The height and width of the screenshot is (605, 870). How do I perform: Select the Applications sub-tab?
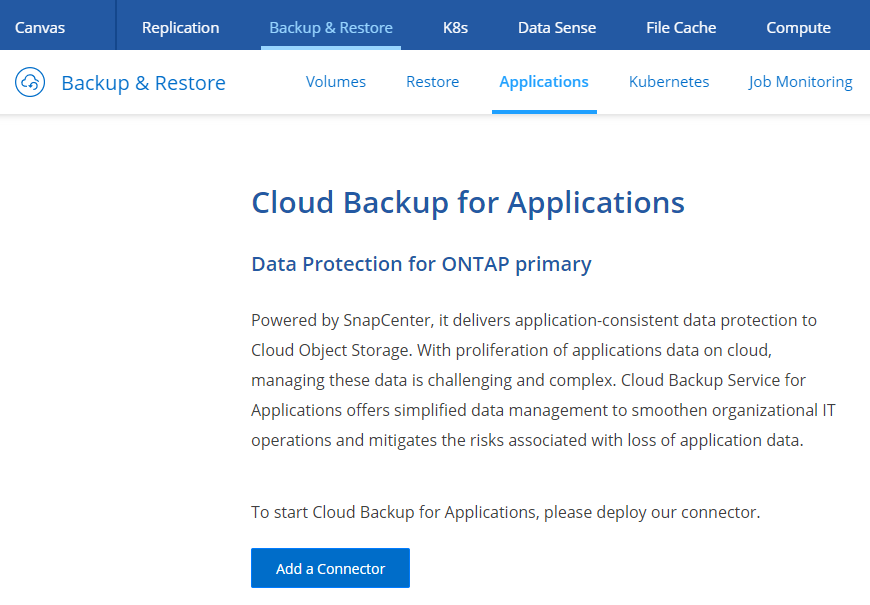pyautogui.click(x=544, y=81)
